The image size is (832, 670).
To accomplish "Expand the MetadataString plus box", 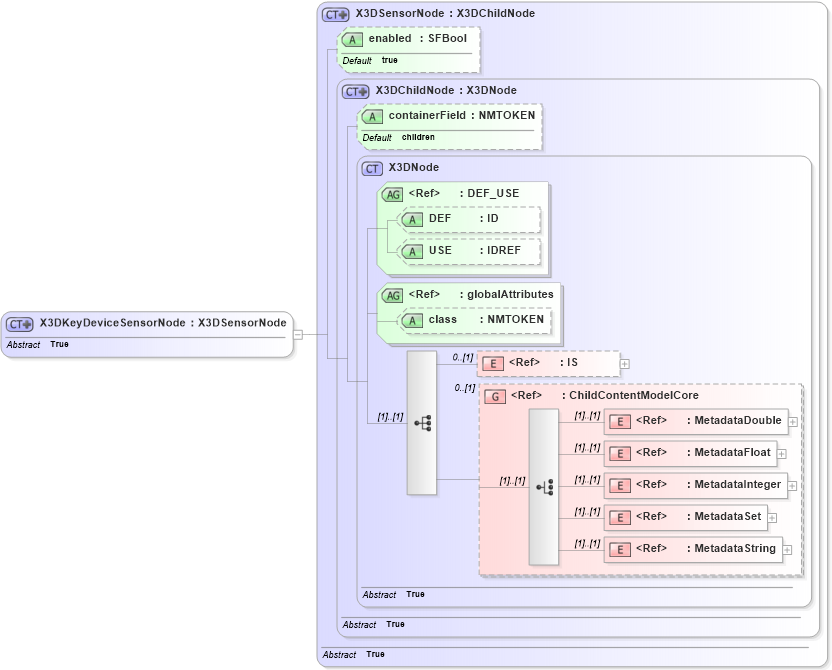I will [787, 550].
